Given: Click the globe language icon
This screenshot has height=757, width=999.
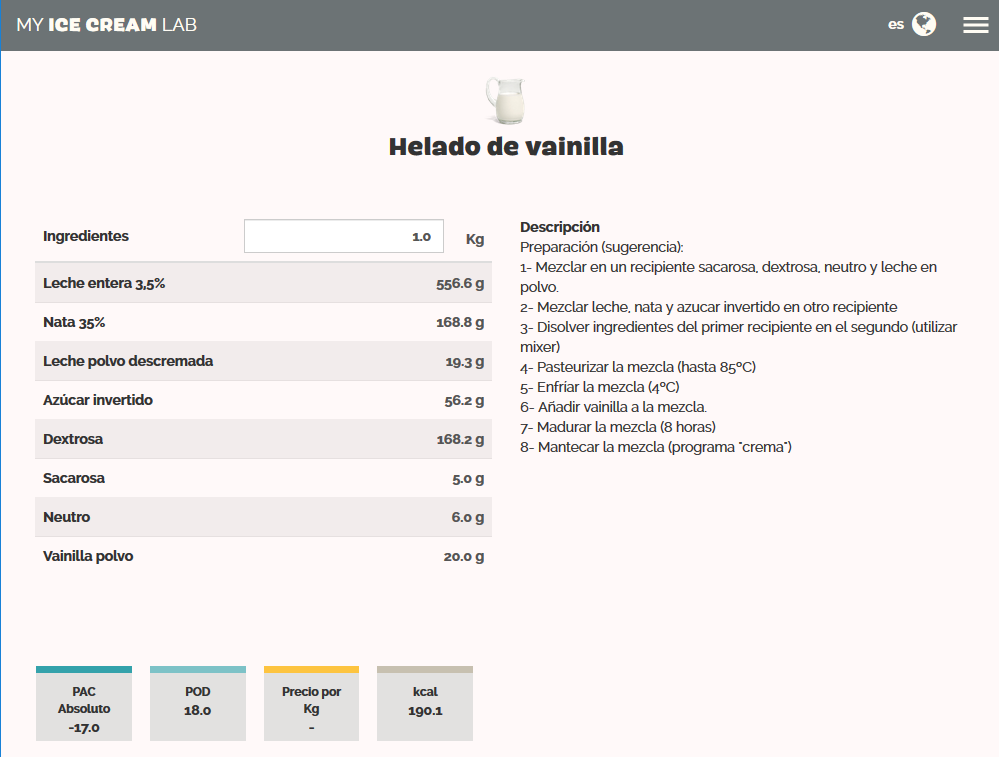Looking at the screenshot, I should [923, 24].
